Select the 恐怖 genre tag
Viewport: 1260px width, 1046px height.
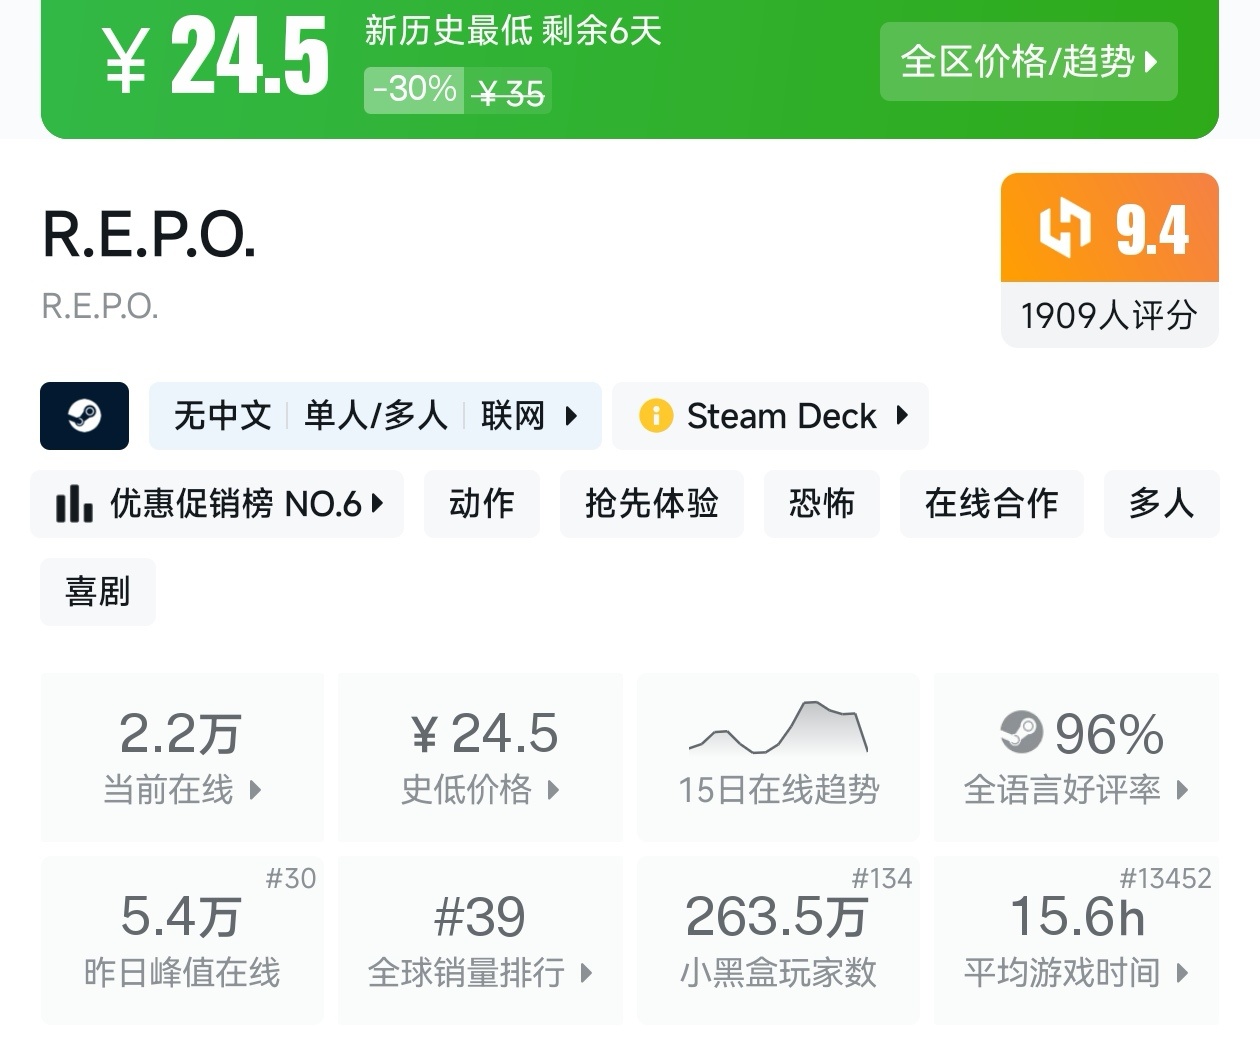pos(821,503)
